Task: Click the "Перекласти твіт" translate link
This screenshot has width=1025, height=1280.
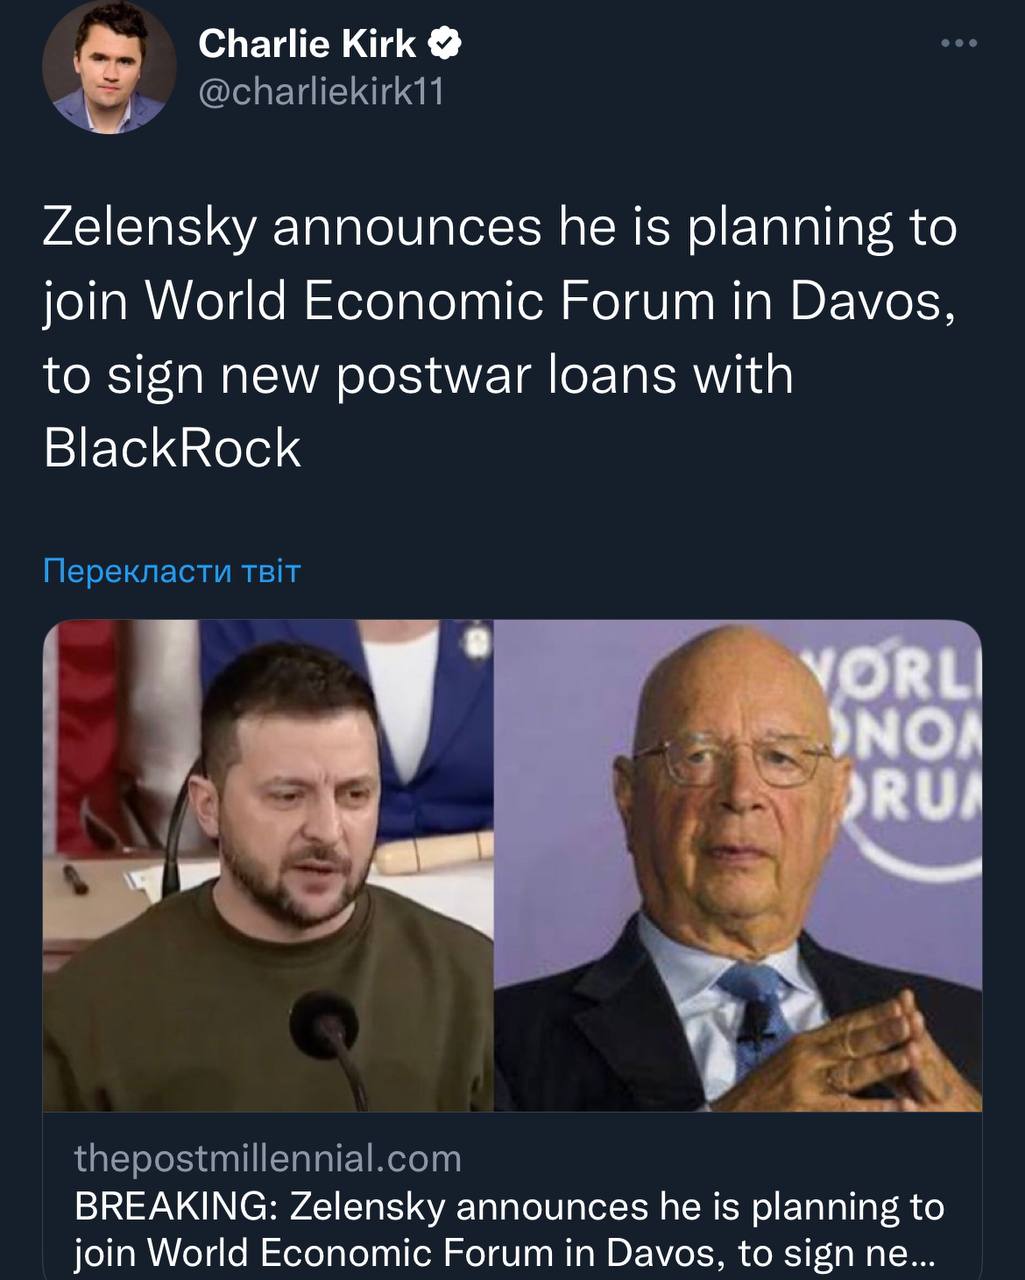Action: 172,571
